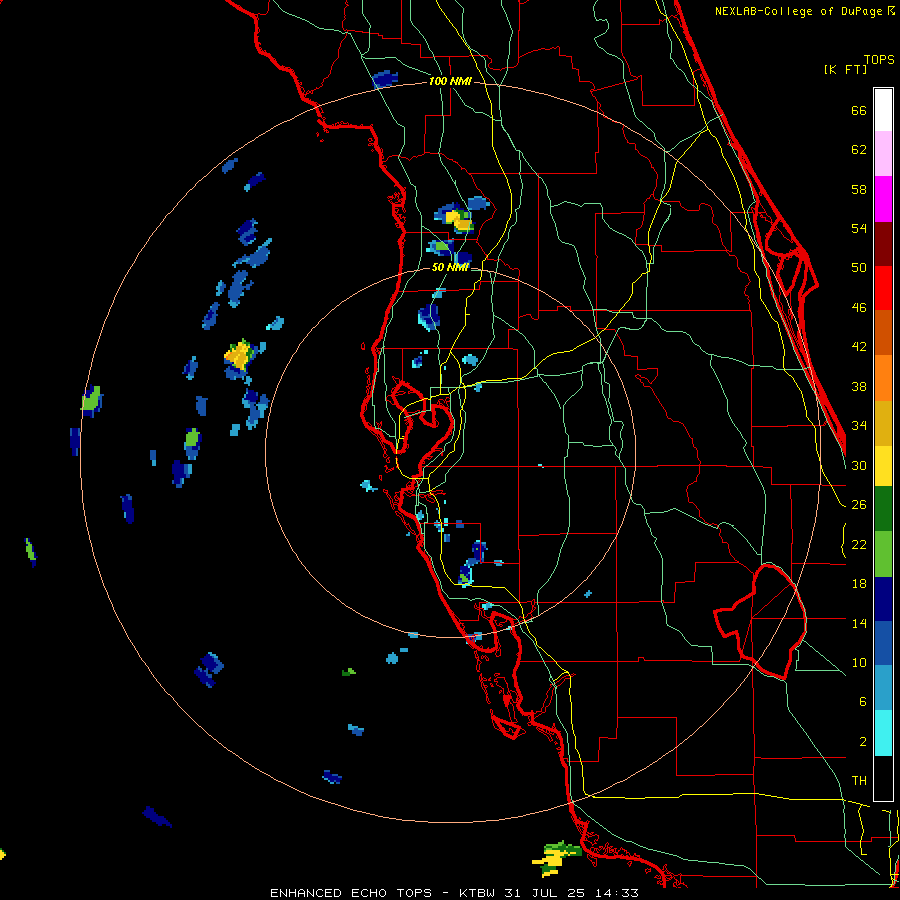Click the 50 NMI range ring label

(x=450, y=267)
